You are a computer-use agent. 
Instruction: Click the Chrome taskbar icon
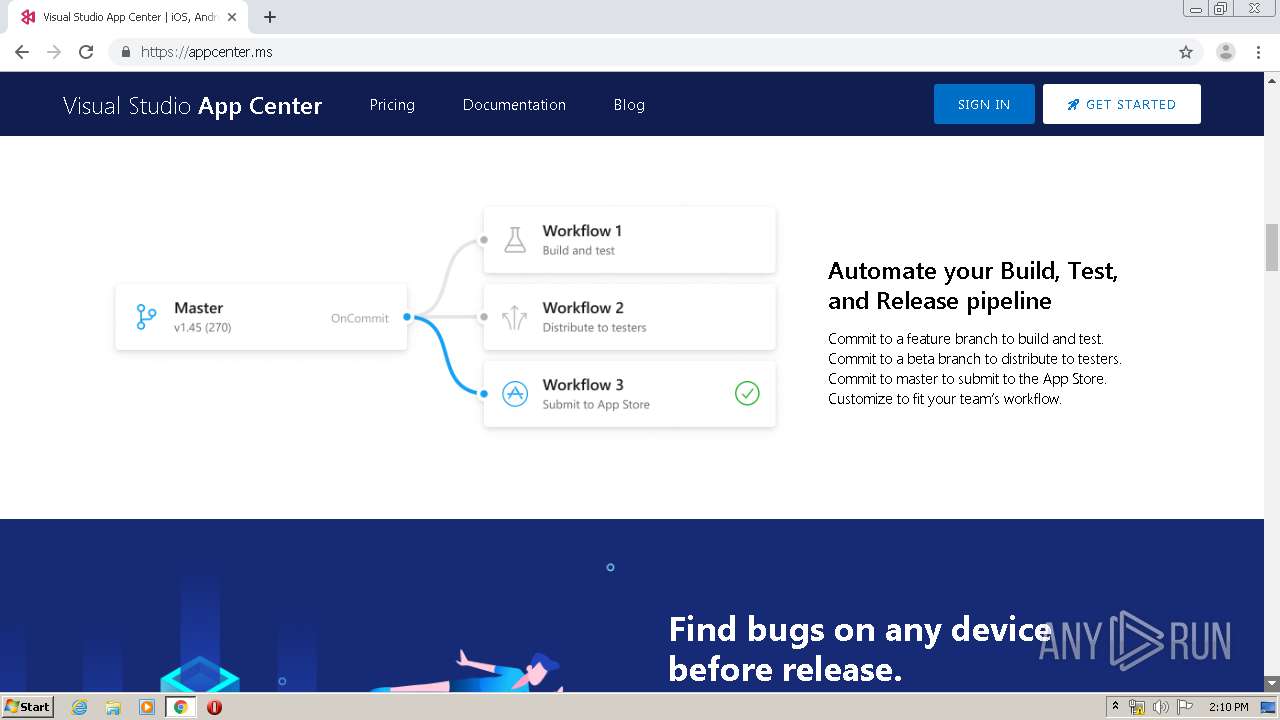click(181, 707)
